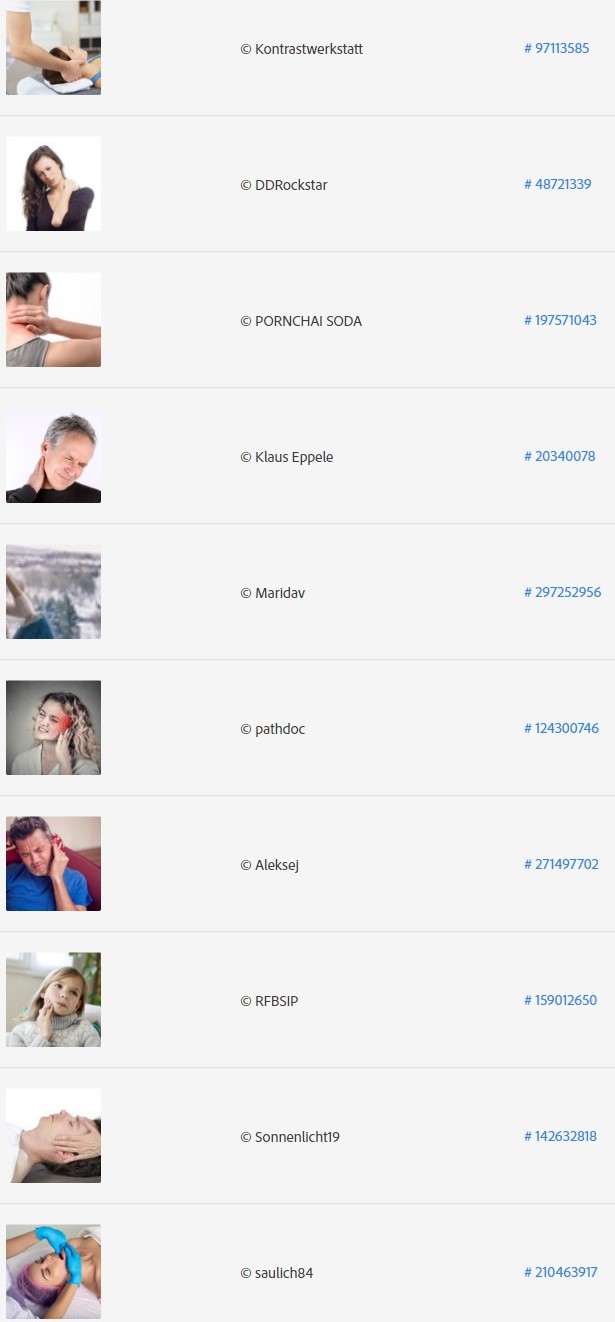Viewport: 615px width, 1322px height.
Task: Open the Sonnenlicht19 head massage thumbnail
Action: (x=53, y=1136)
